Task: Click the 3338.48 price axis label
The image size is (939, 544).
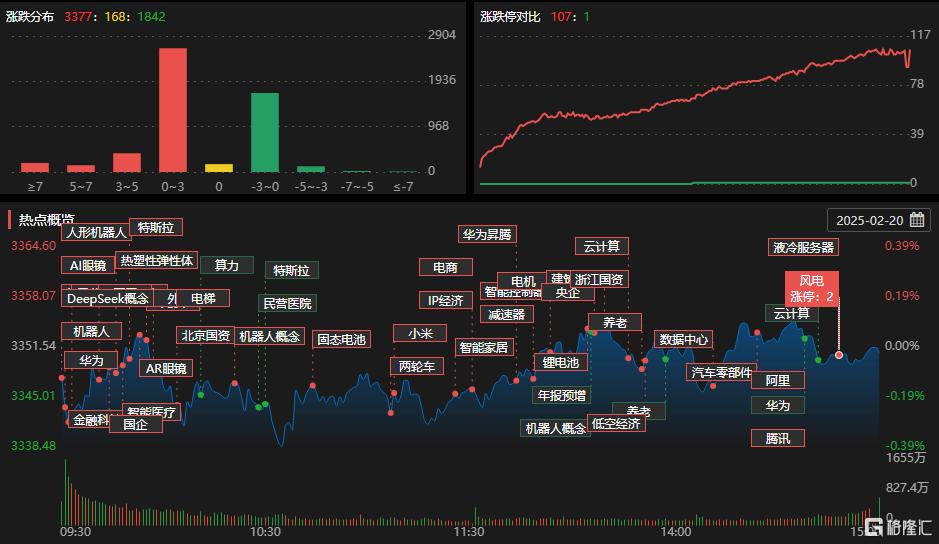Action: click(x=33, y=446)
